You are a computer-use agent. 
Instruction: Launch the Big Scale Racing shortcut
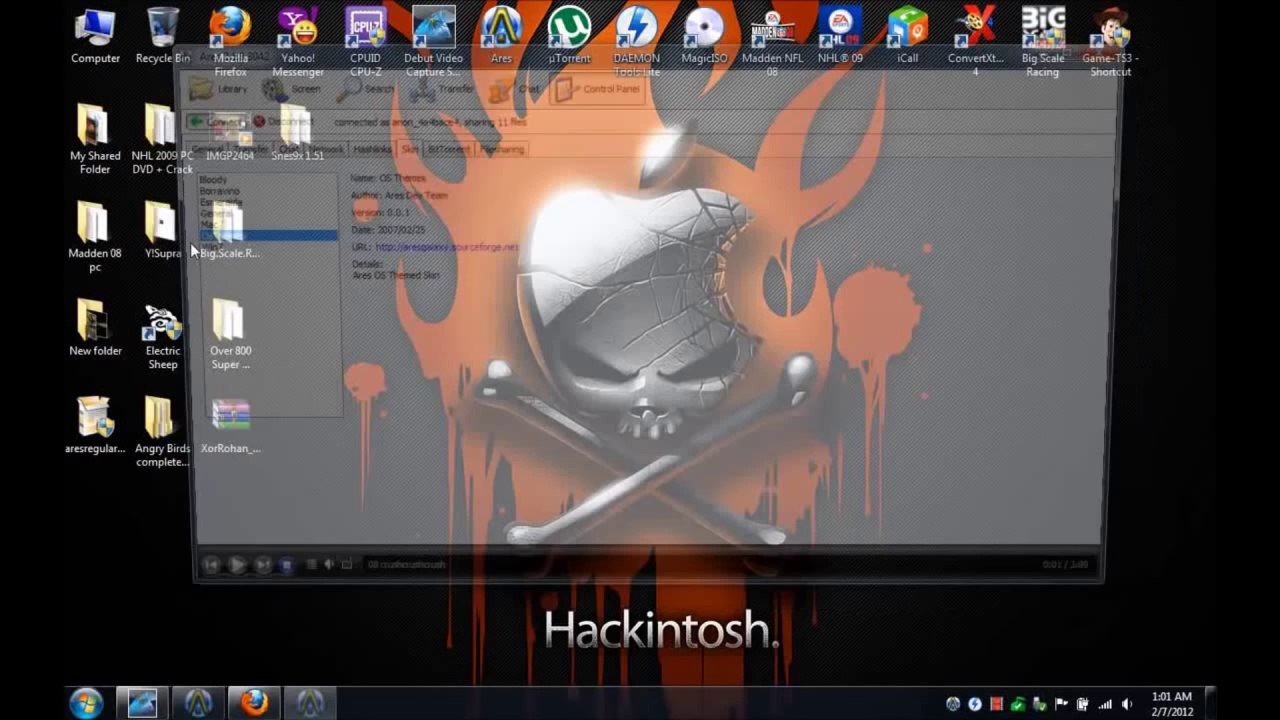click(x=1043, y=42)
